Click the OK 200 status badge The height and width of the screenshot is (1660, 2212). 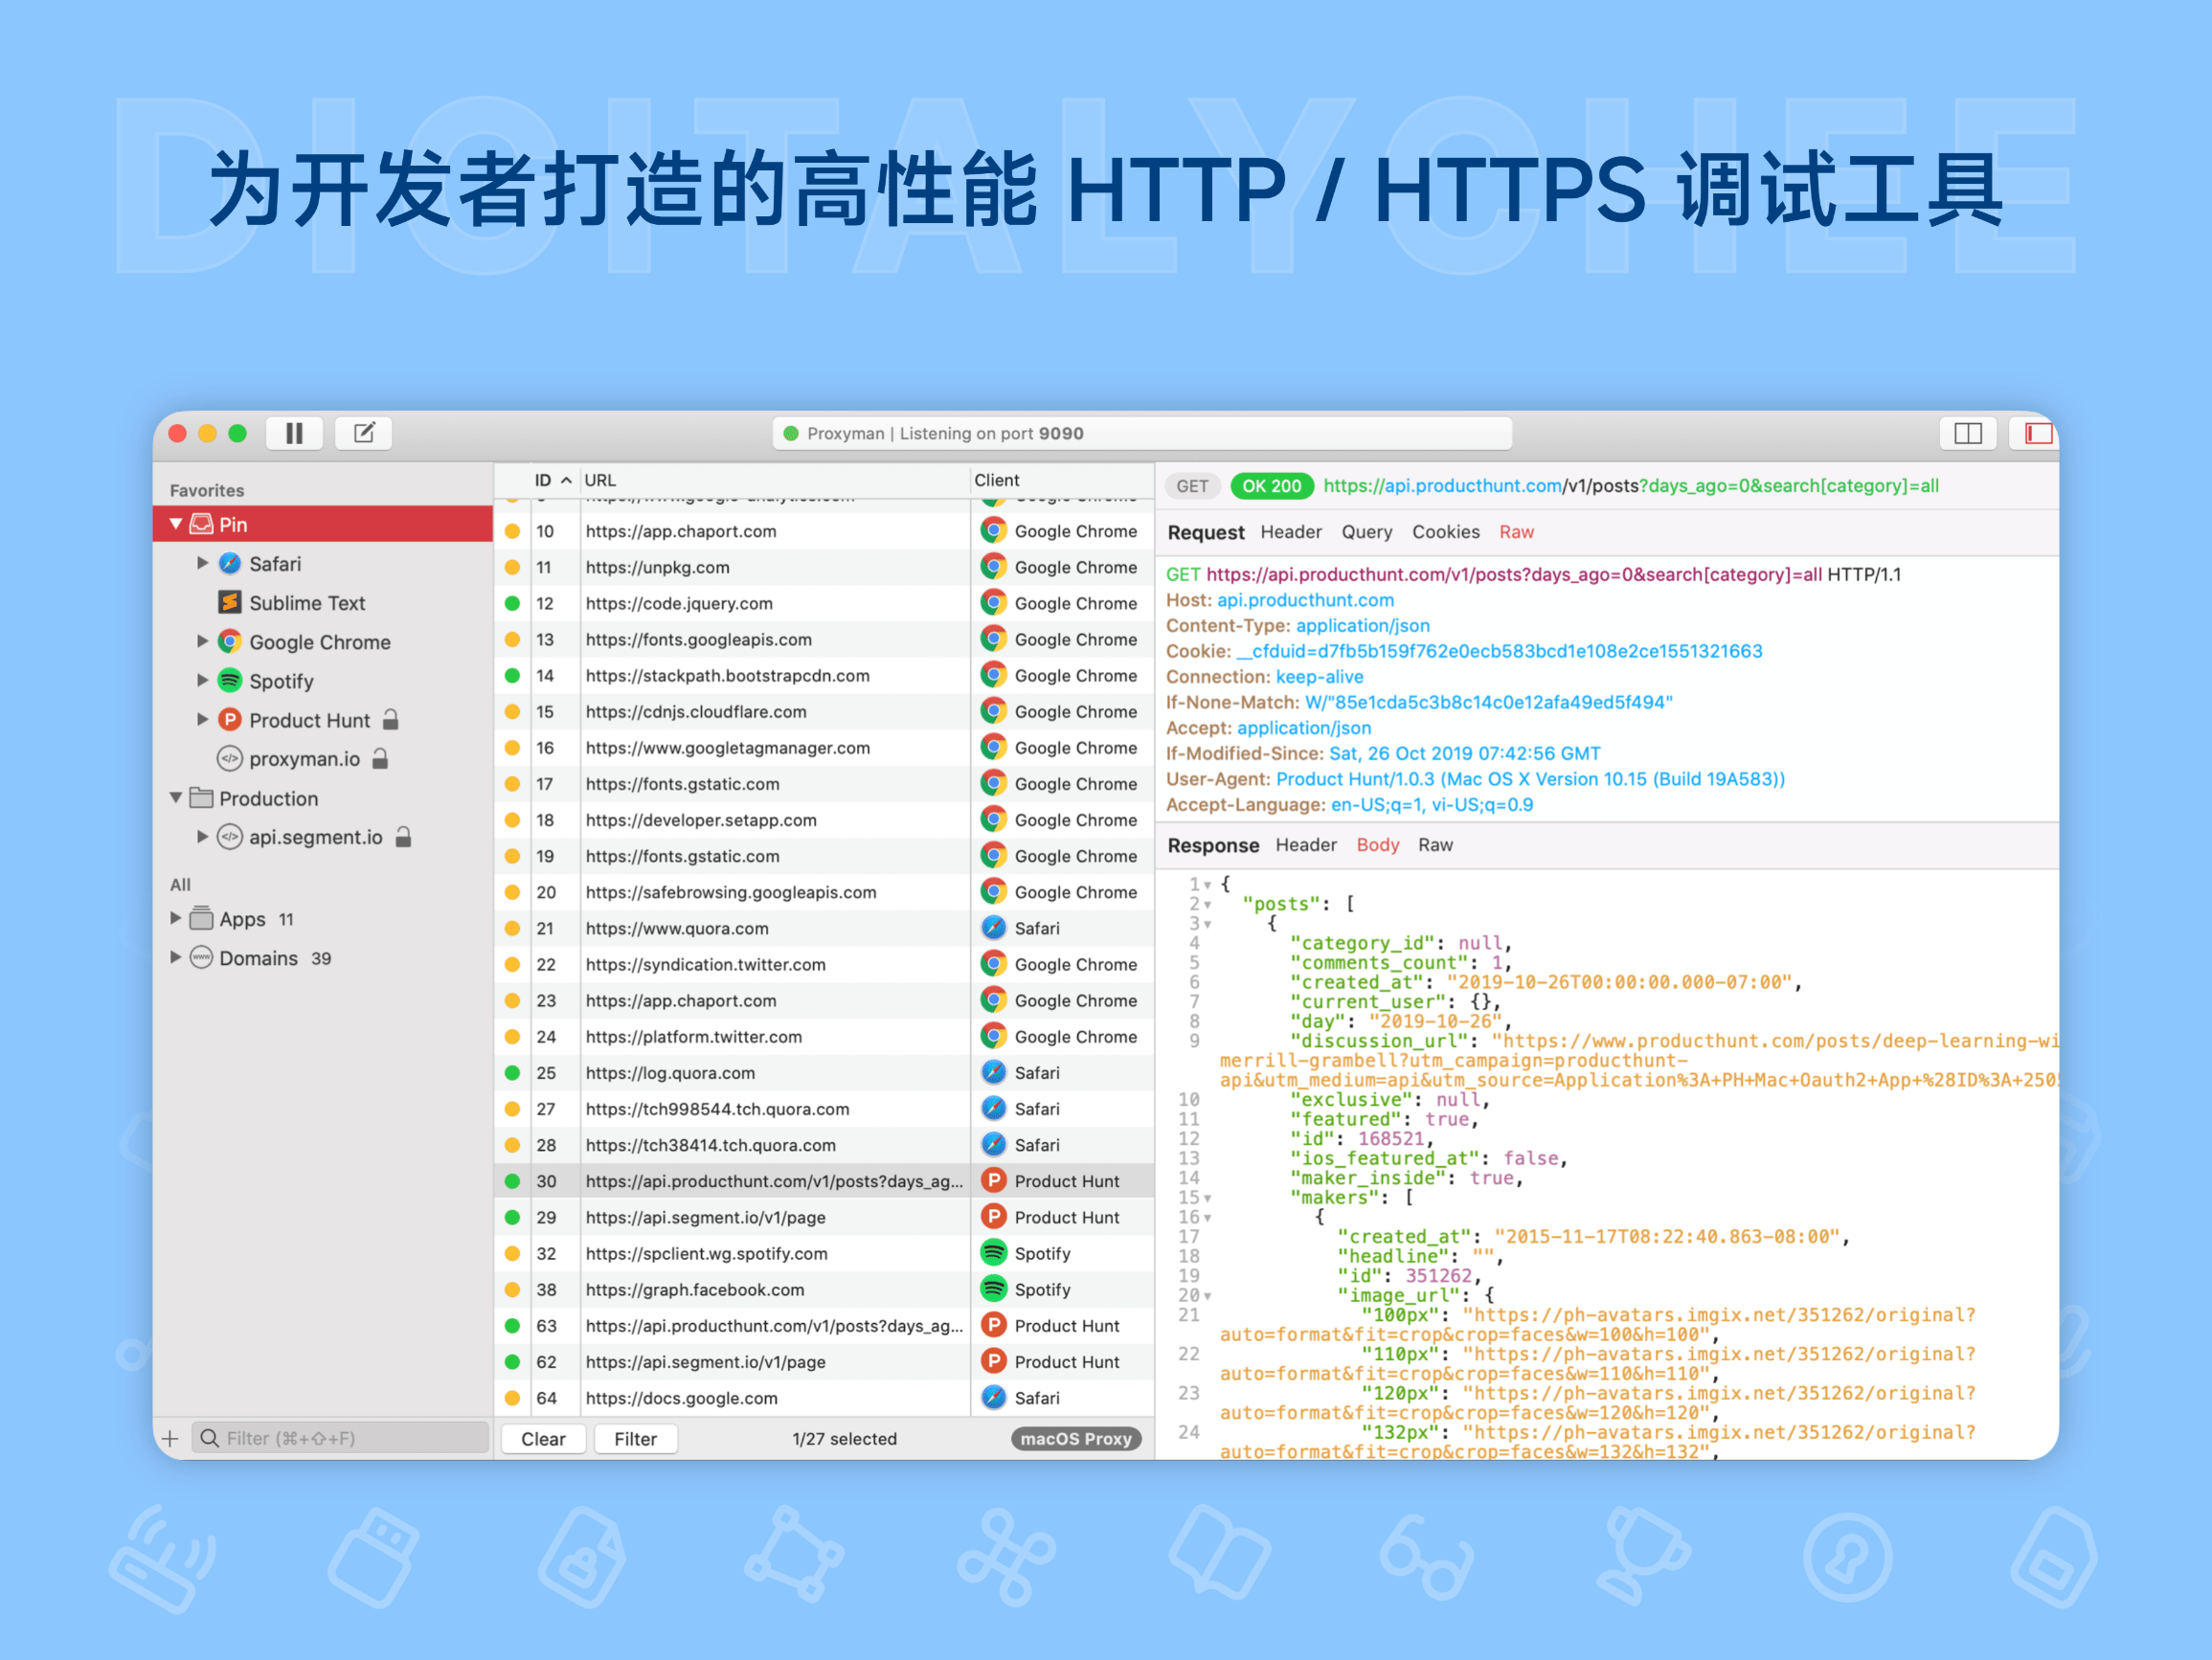(1271, 486)
